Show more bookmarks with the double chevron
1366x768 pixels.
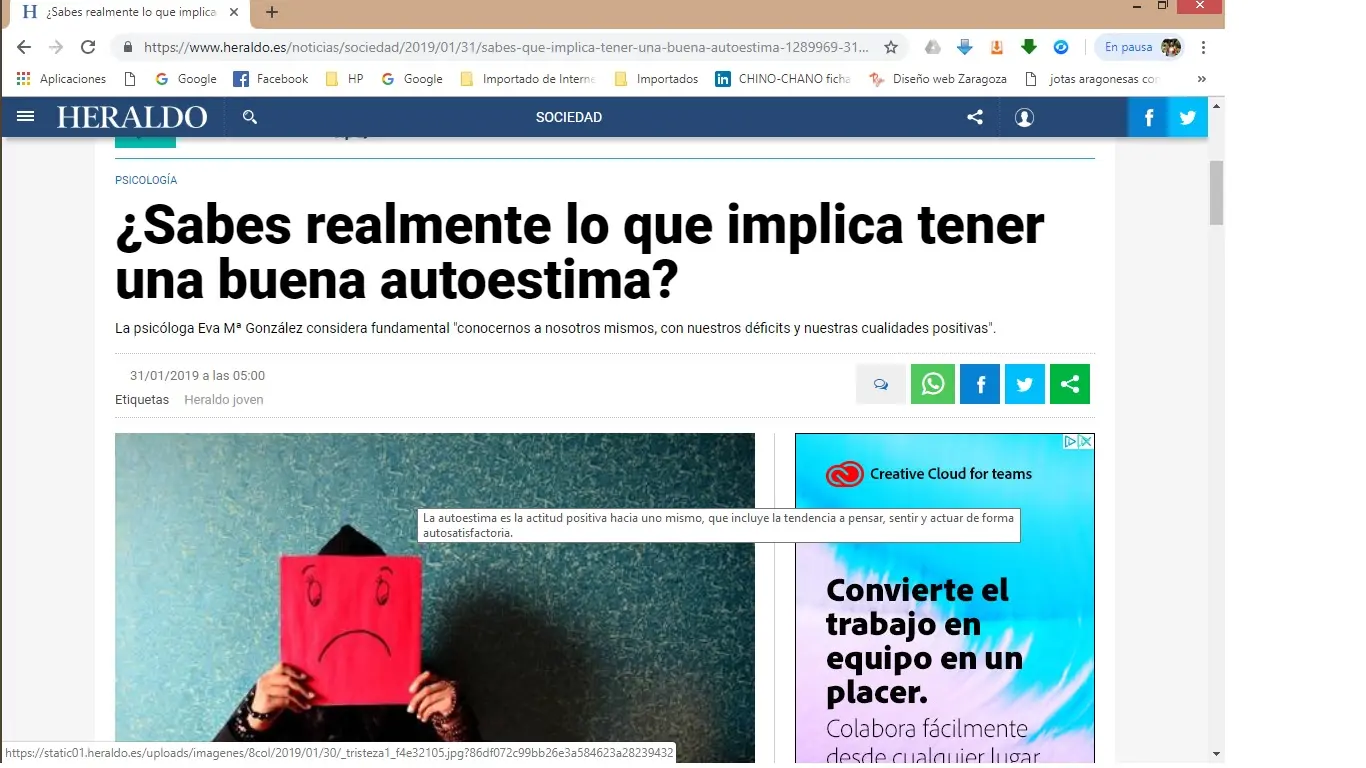pyautogui.click(x=1201, y=79)
